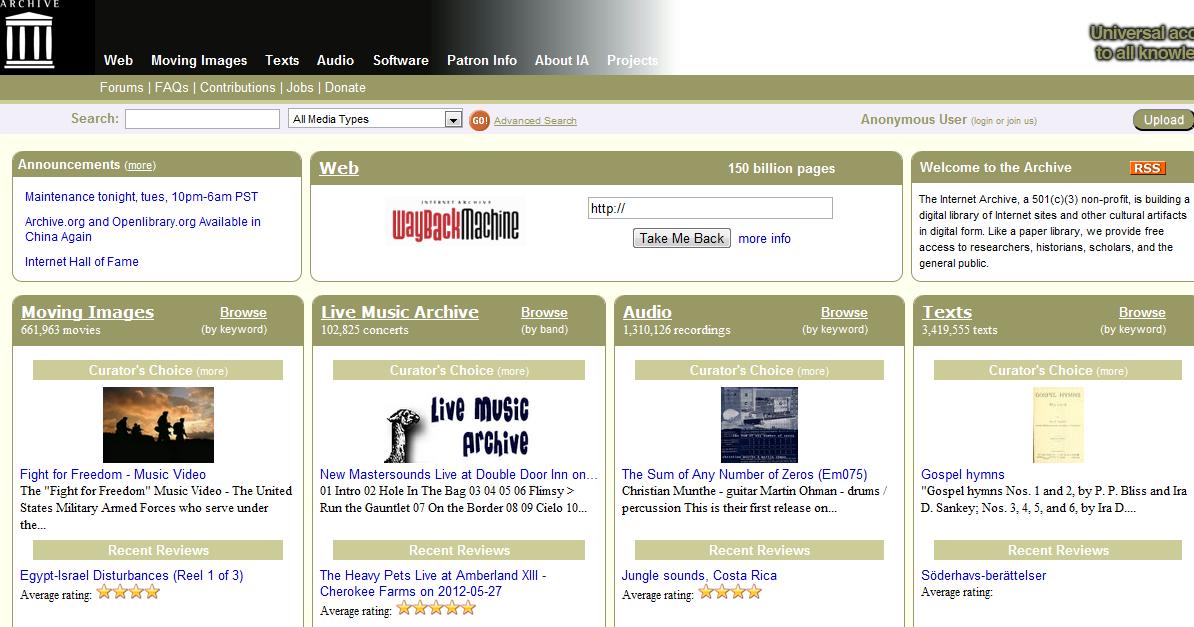Open Söderhavs-berättelser review link

pyautogui.click(x=983, y=575)
